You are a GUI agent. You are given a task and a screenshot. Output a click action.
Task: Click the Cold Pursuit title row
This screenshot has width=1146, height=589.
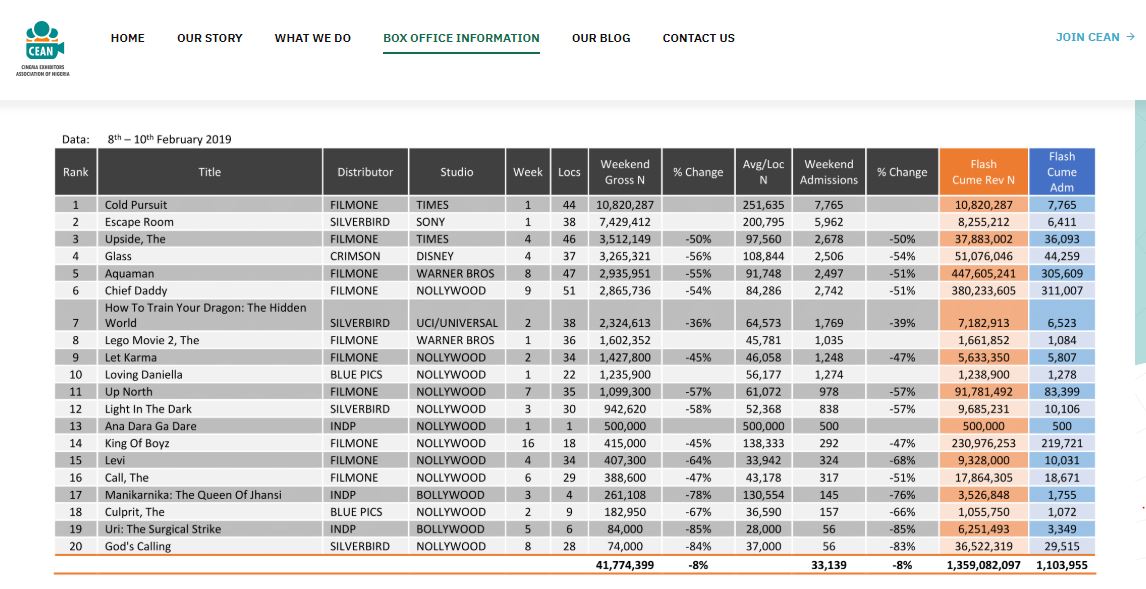[136, 205]
